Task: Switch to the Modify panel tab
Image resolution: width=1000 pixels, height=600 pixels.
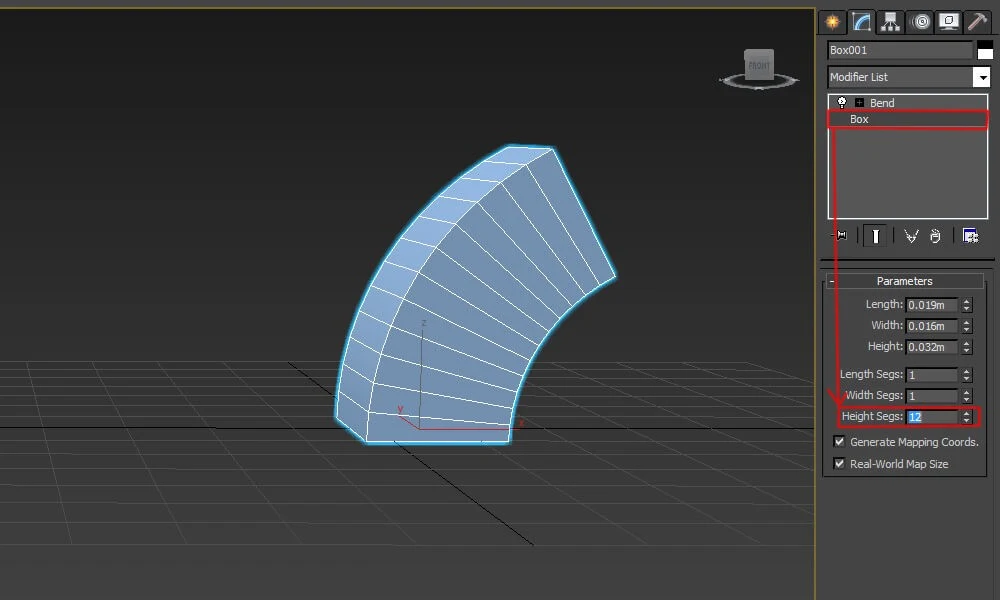Action: click(x=861, y=22)
